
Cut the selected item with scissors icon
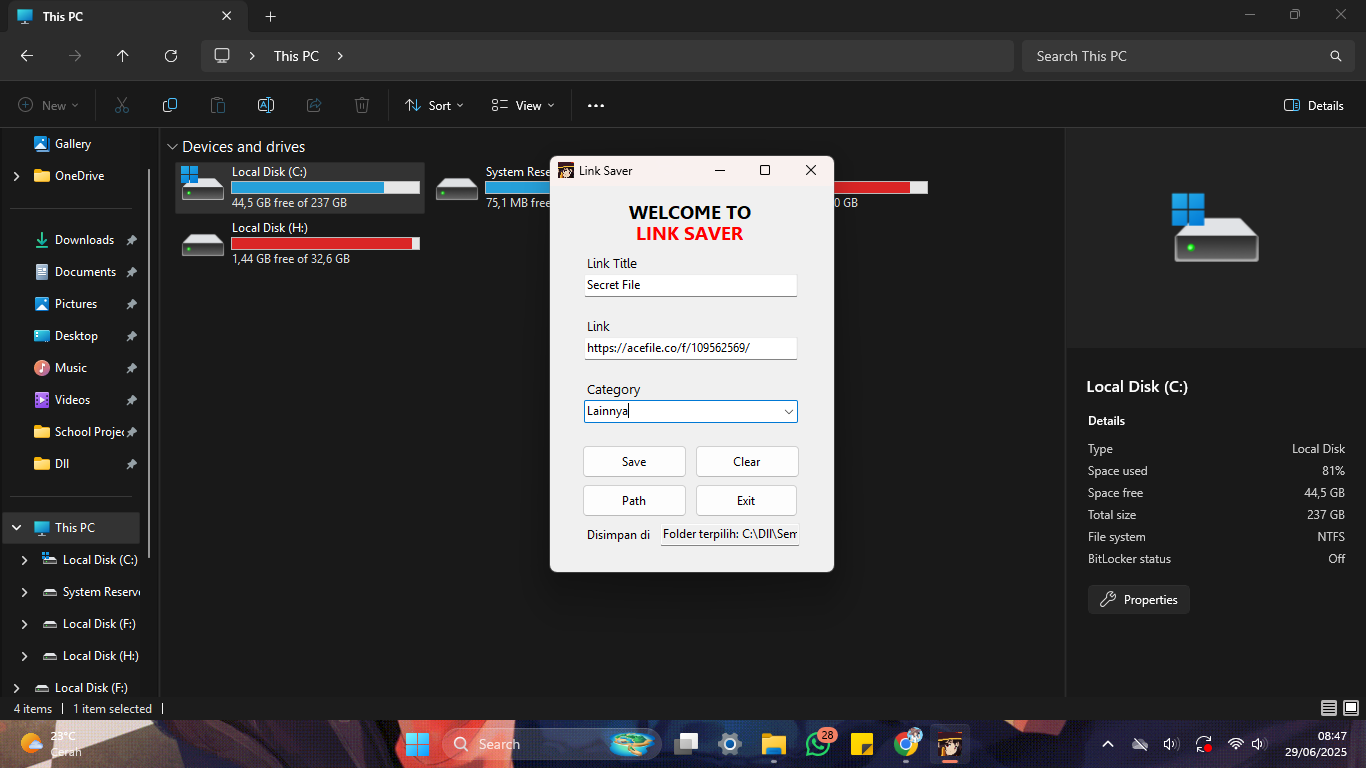tap(122, 105)
